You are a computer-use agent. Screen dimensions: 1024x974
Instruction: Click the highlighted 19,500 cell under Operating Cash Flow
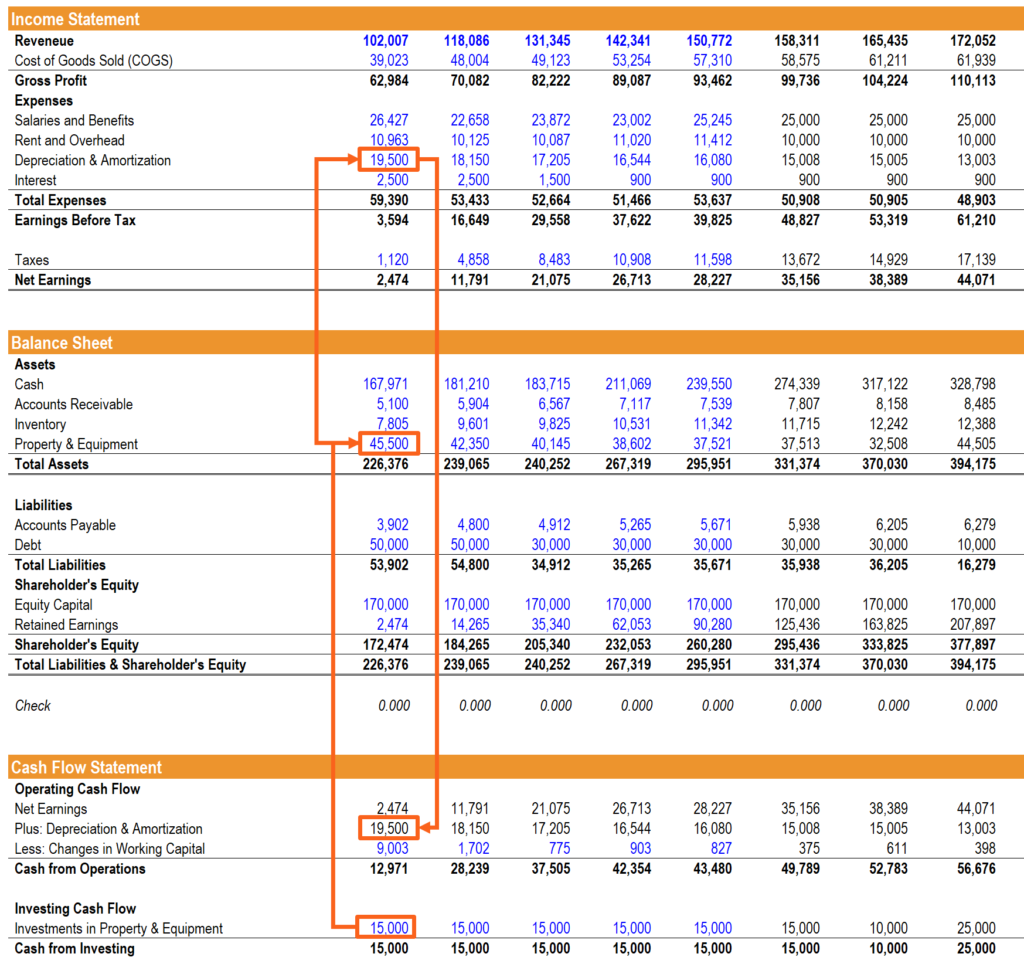387,828
